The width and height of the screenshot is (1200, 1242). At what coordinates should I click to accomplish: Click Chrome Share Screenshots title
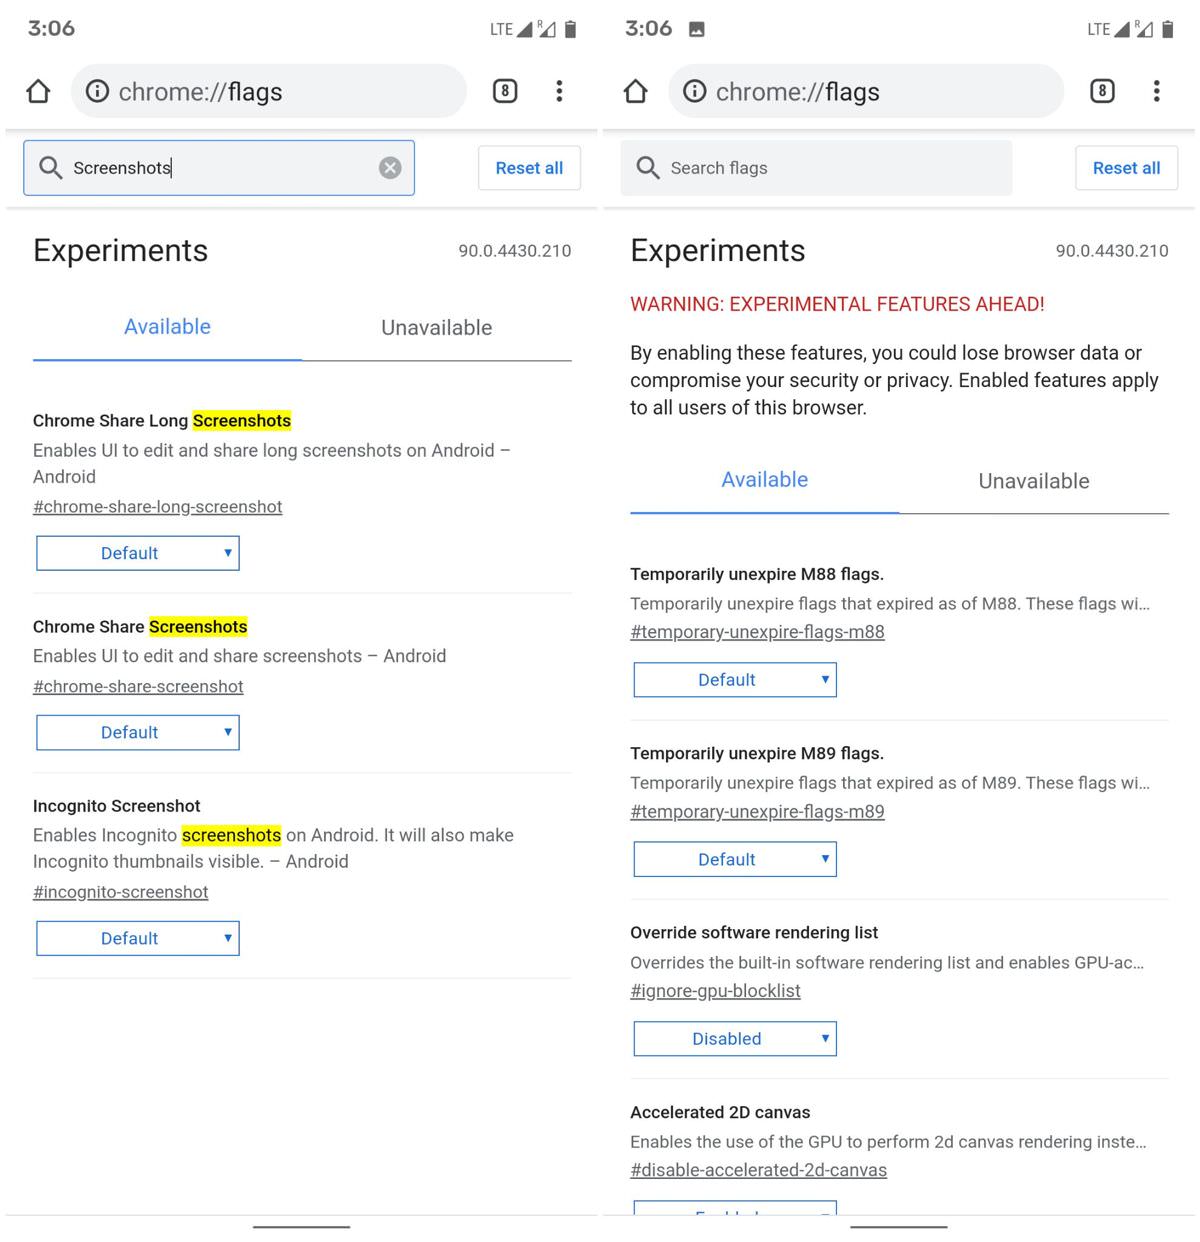pyautogui.click(x=140, y=627)
